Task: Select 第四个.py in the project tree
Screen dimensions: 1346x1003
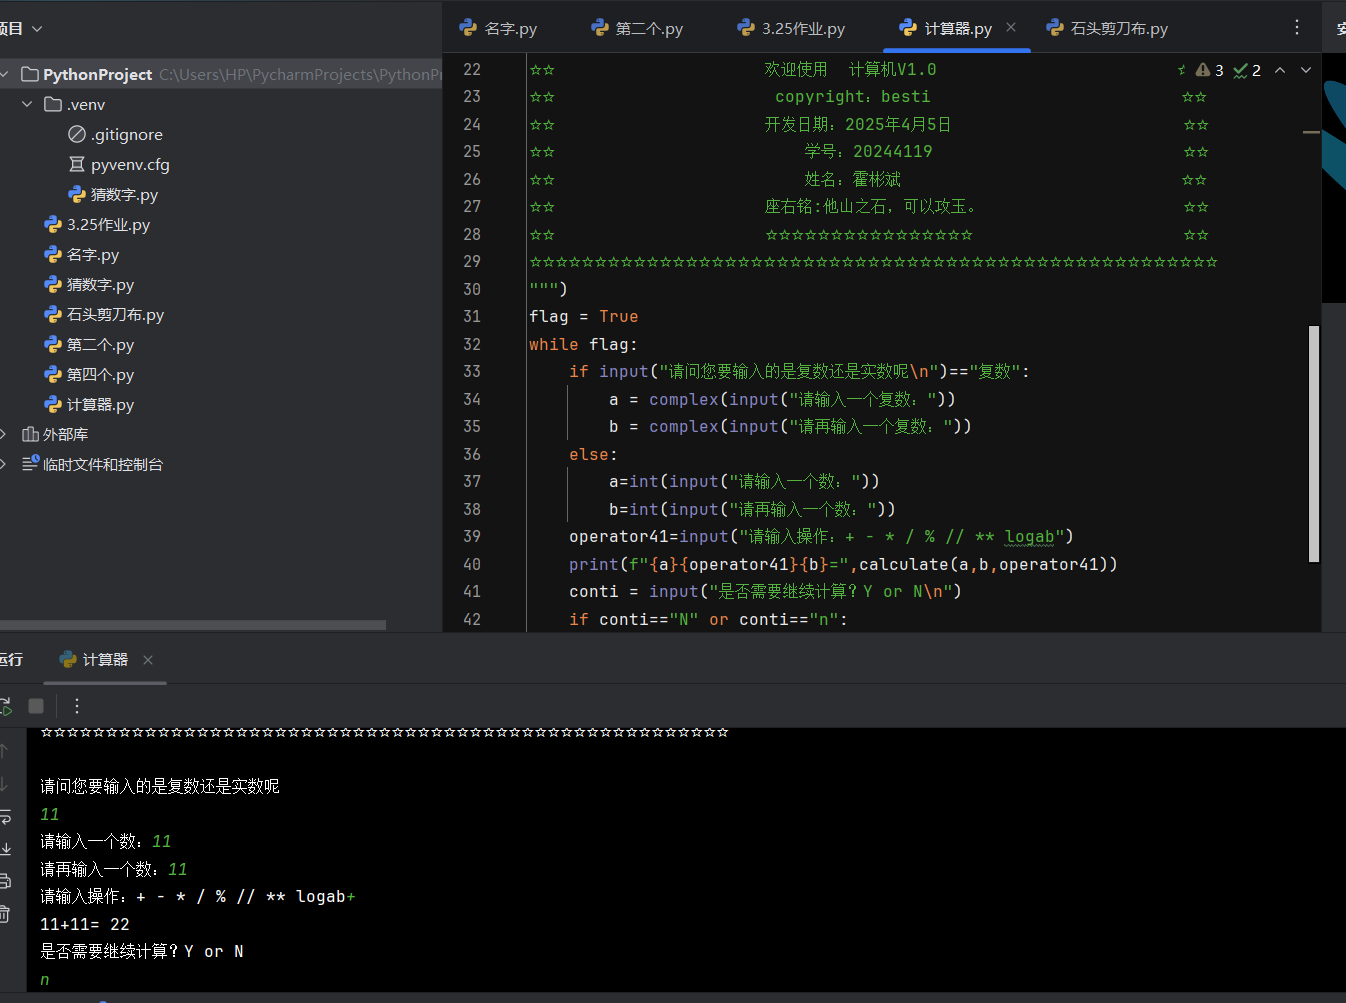Action: (x=89, y=374)
